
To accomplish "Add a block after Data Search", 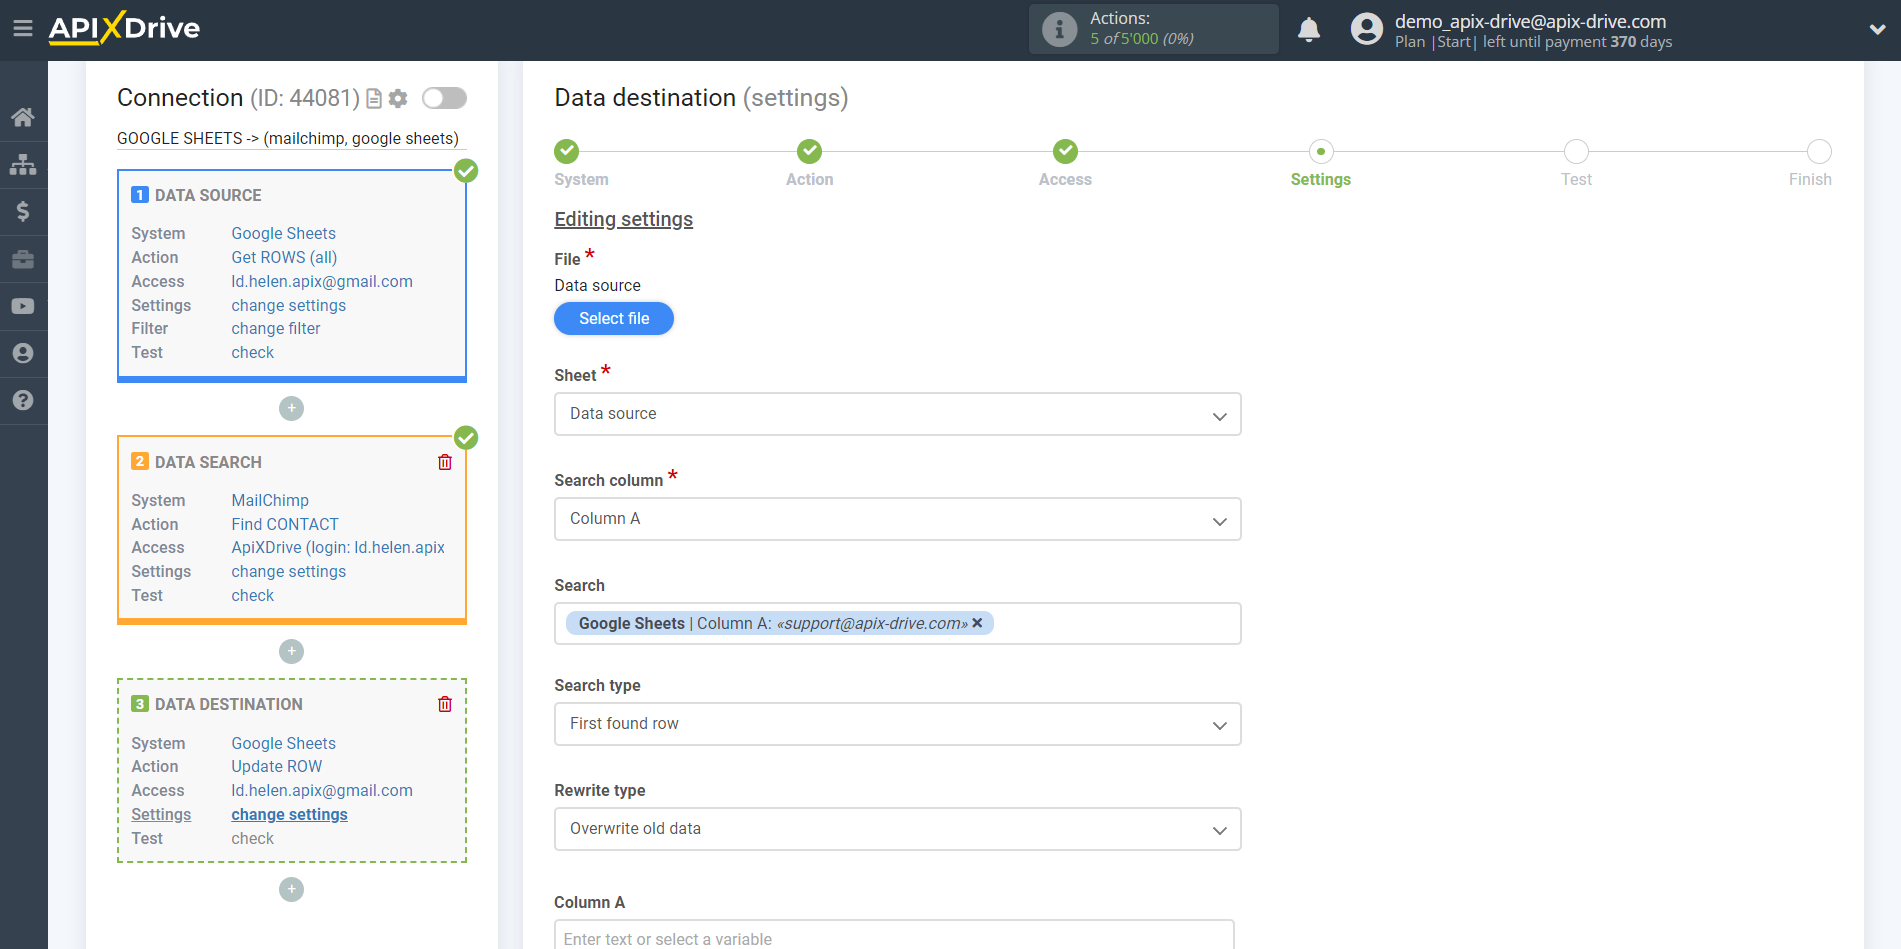I will [291, 651].
